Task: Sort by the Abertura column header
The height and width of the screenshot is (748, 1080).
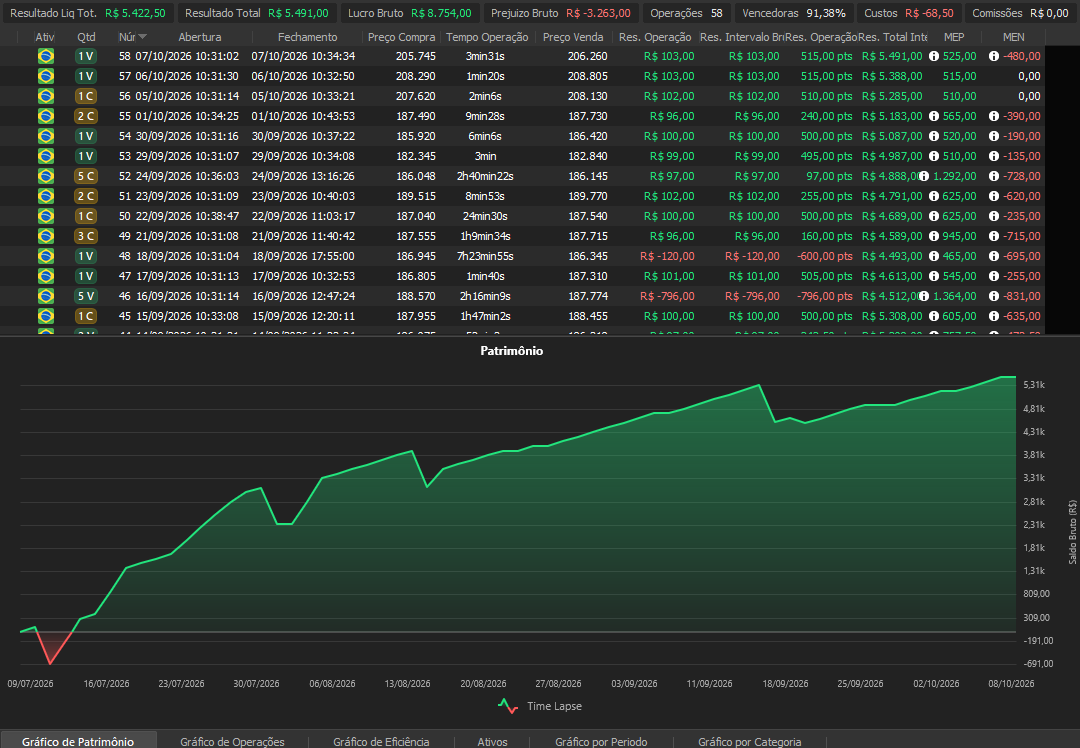Action: click(x=200, y=37)
